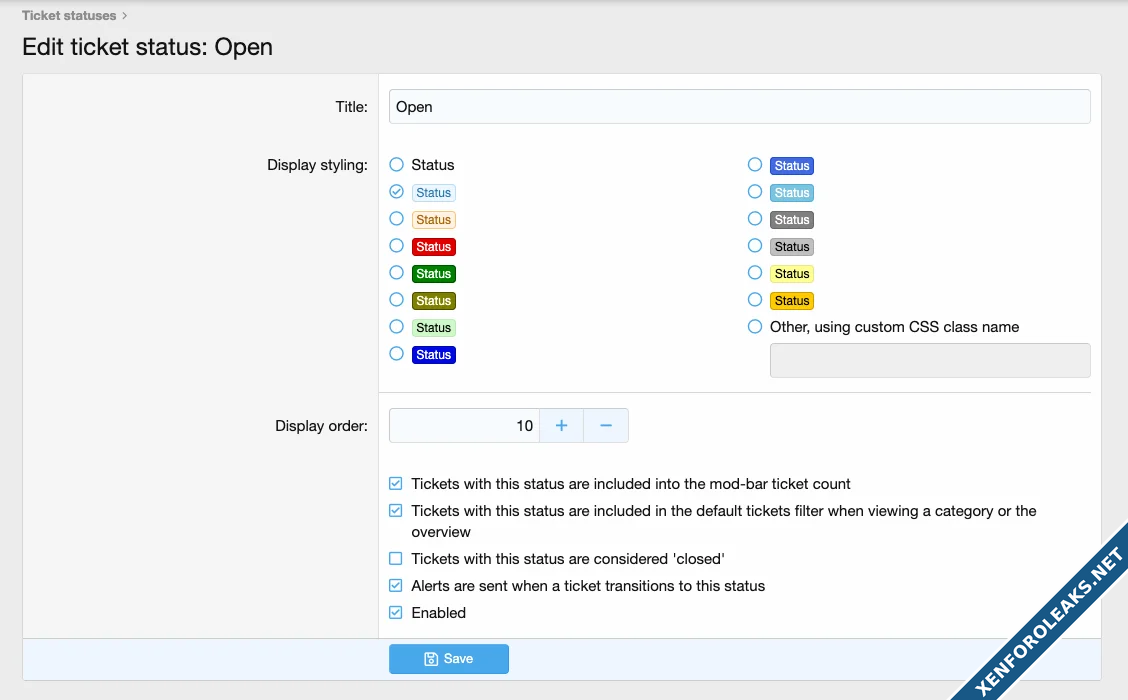
Task: Select the dark gray Status badge style
Action: point(755,219)
